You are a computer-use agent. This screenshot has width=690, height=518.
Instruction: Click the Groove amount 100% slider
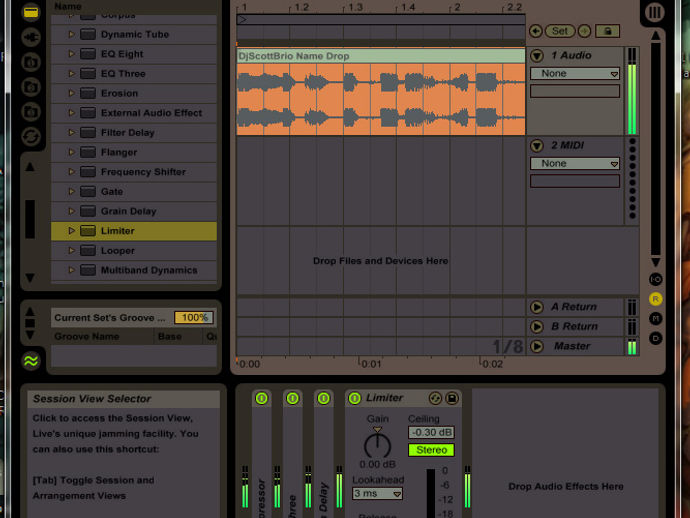pyautogui.click(x=194, y=317)
